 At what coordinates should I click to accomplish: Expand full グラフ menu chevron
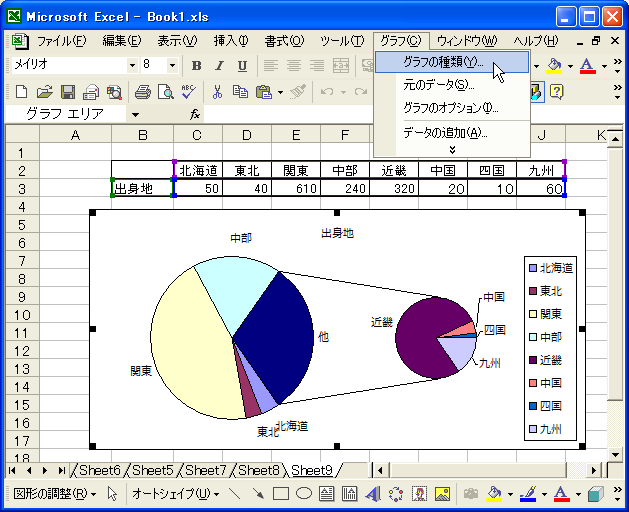click(x=452, y=150)
